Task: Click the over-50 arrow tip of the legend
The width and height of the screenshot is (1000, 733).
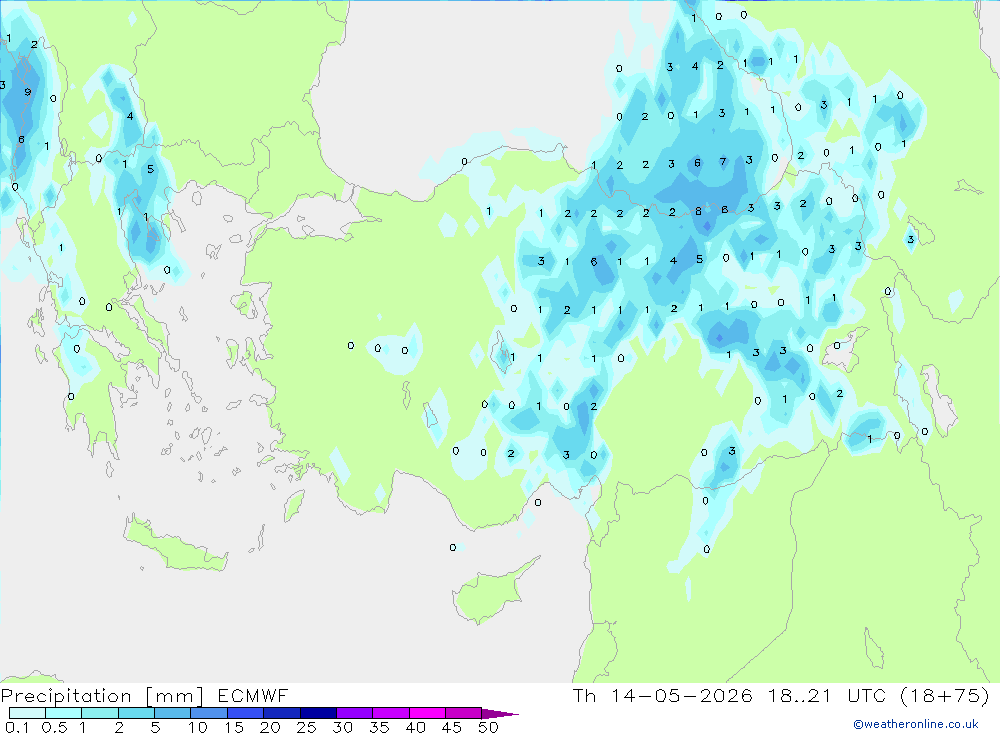Action: coord(500,713)
